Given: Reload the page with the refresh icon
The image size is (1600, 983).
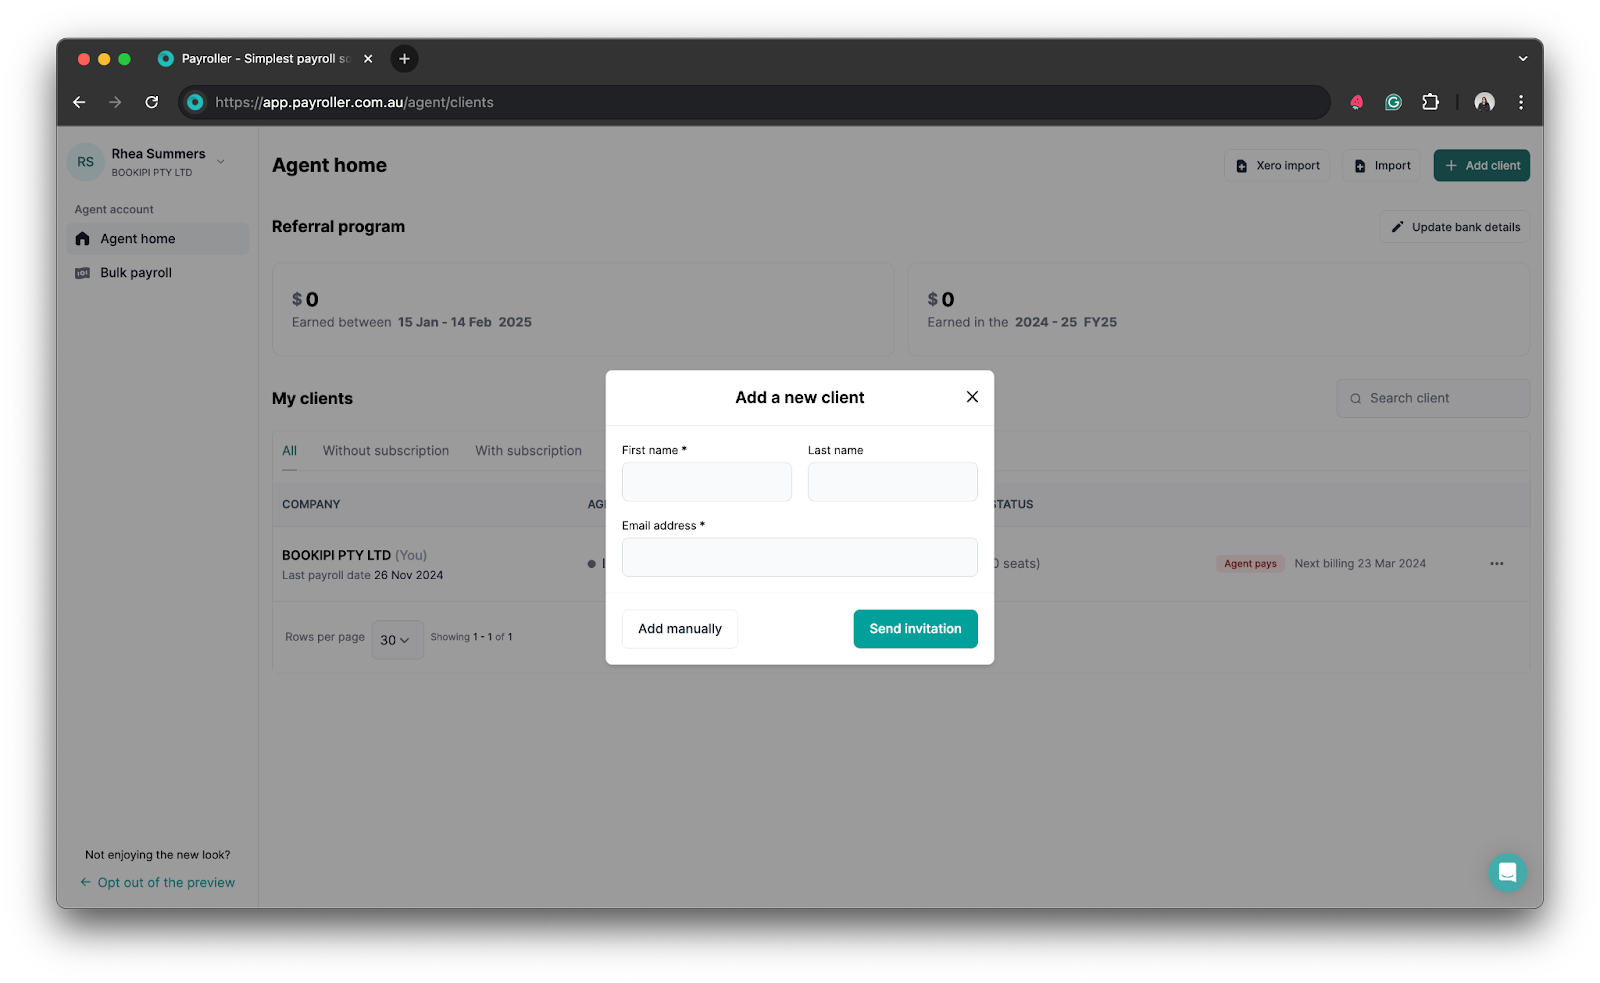Looking at the screenshot, I should [152, 101].
